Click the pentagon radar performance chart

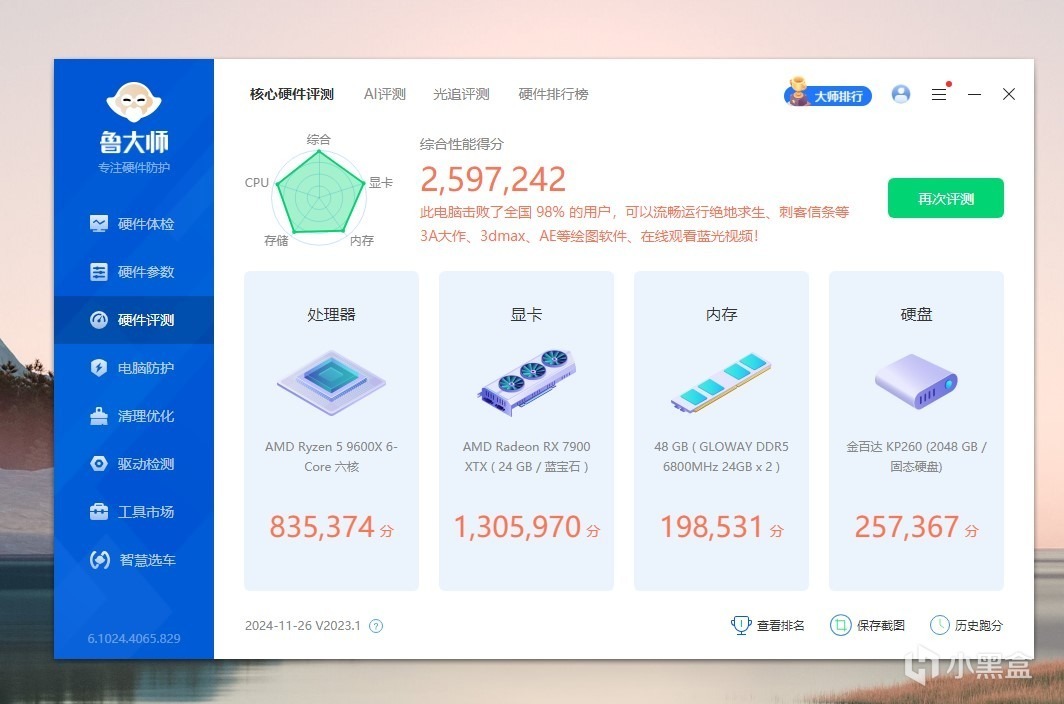319,196
